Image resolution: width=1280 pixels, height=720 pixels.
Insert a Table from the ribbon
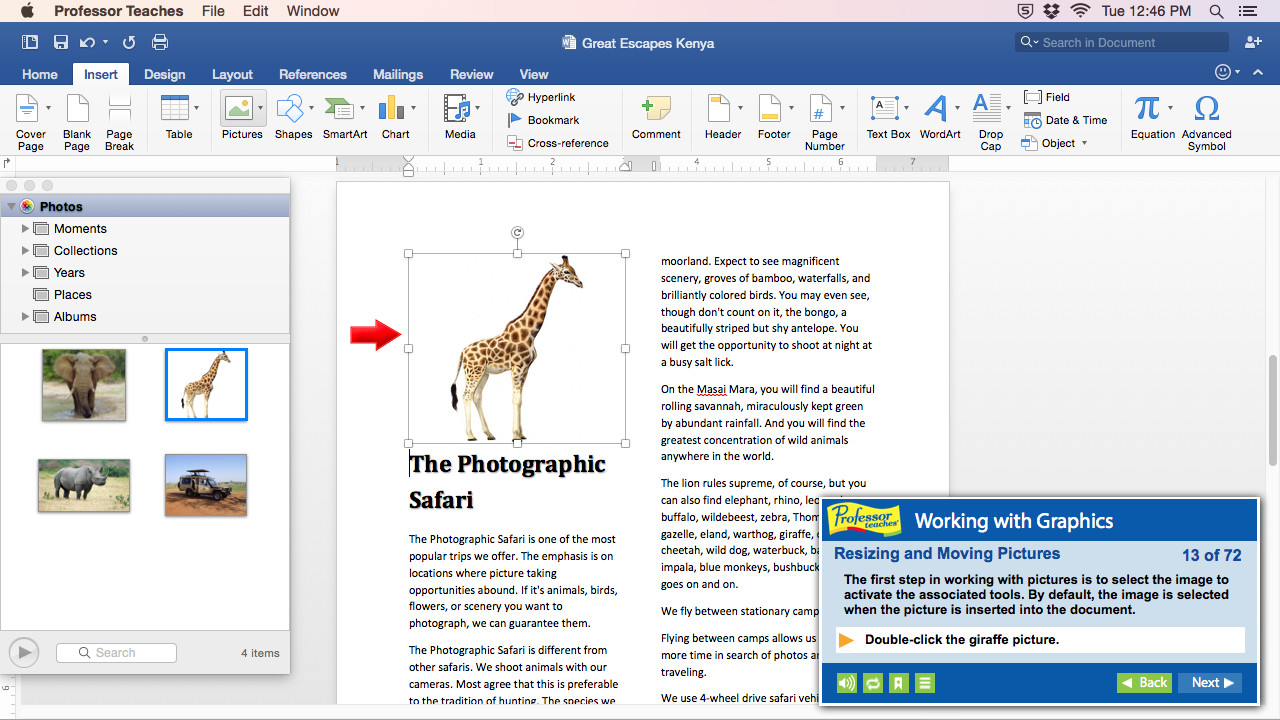175,109
